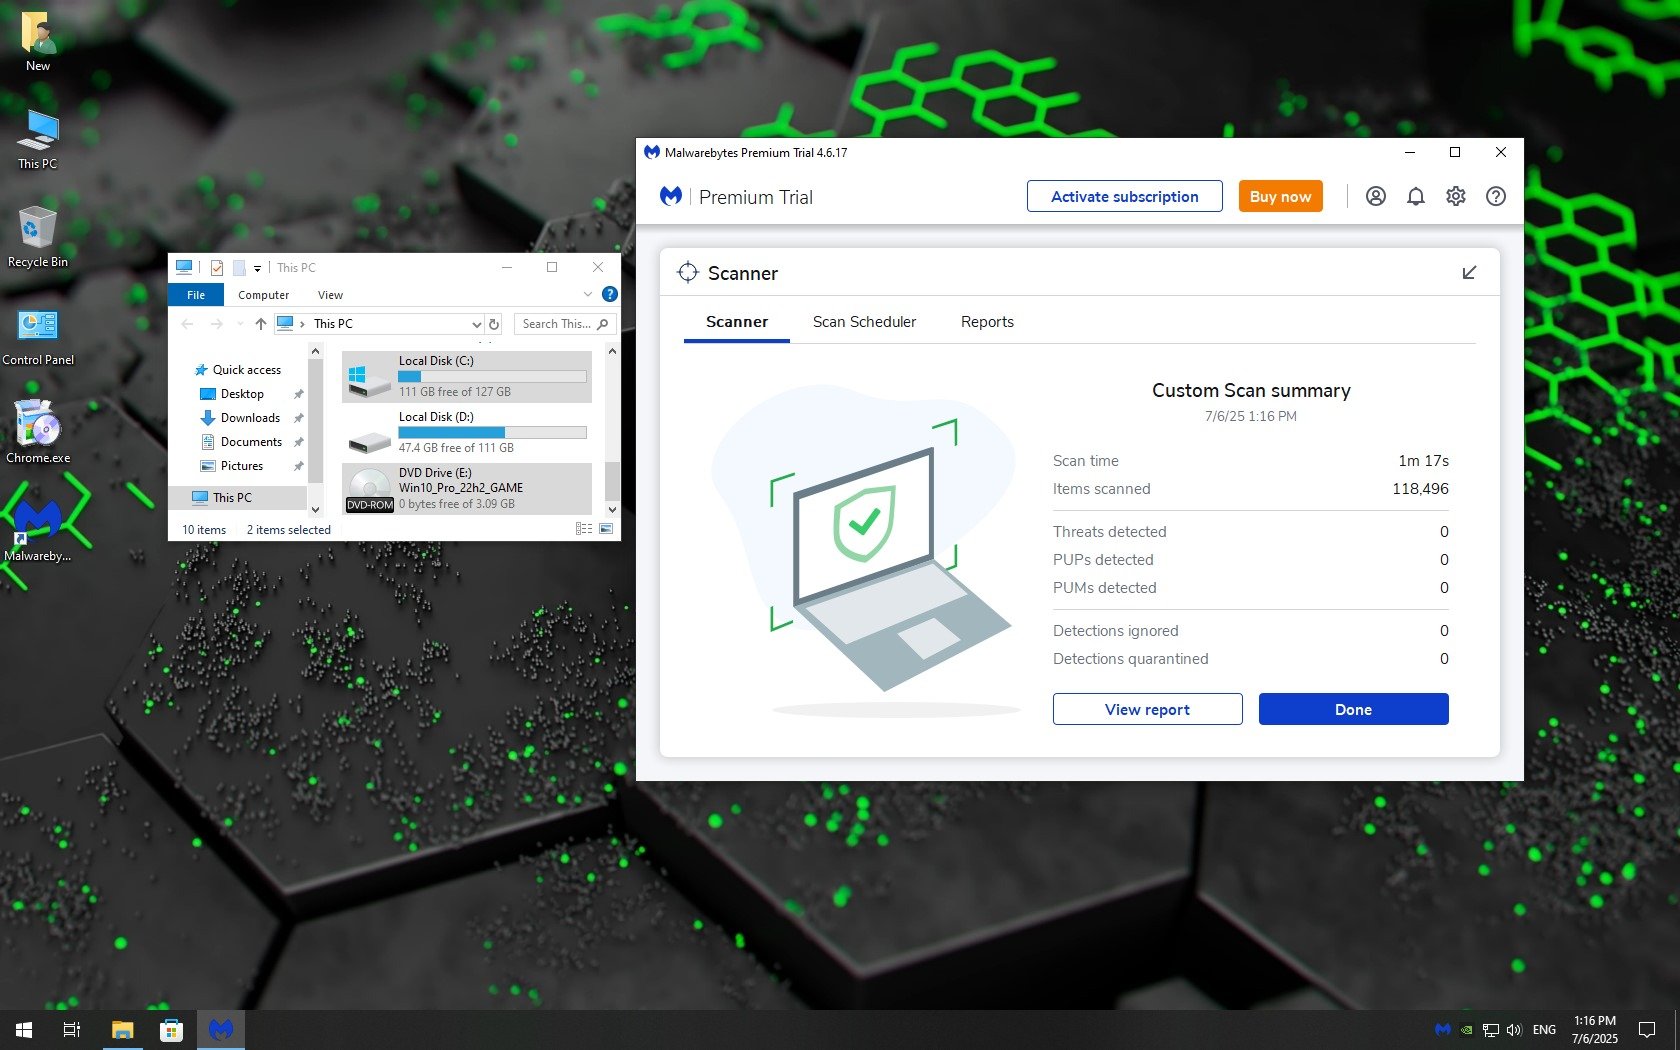Select the Control Panel desktop icon

click(x=38, y=336)
